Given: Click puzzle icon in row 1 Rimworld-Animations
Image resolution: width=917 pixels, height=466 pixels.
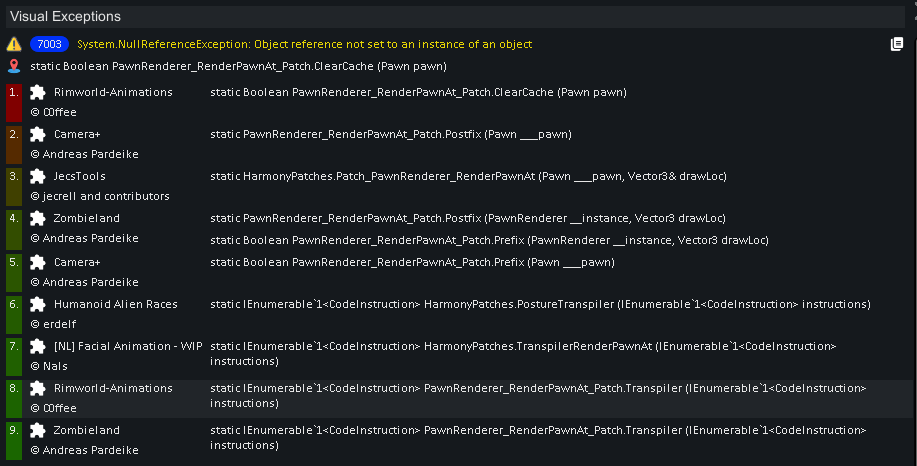Looking at the screenshot, I should 38,92.
